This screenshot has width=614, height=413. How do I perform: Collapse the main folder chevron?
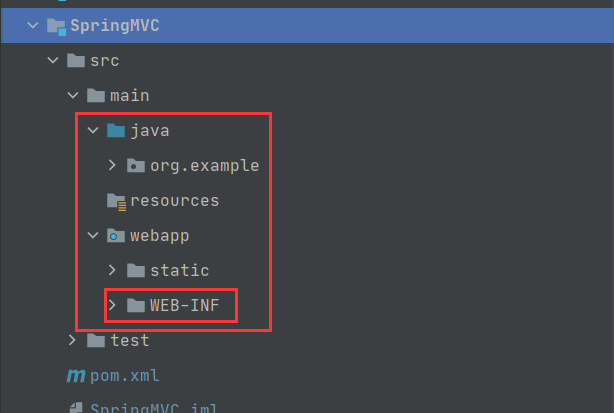(x=73, y=96)
